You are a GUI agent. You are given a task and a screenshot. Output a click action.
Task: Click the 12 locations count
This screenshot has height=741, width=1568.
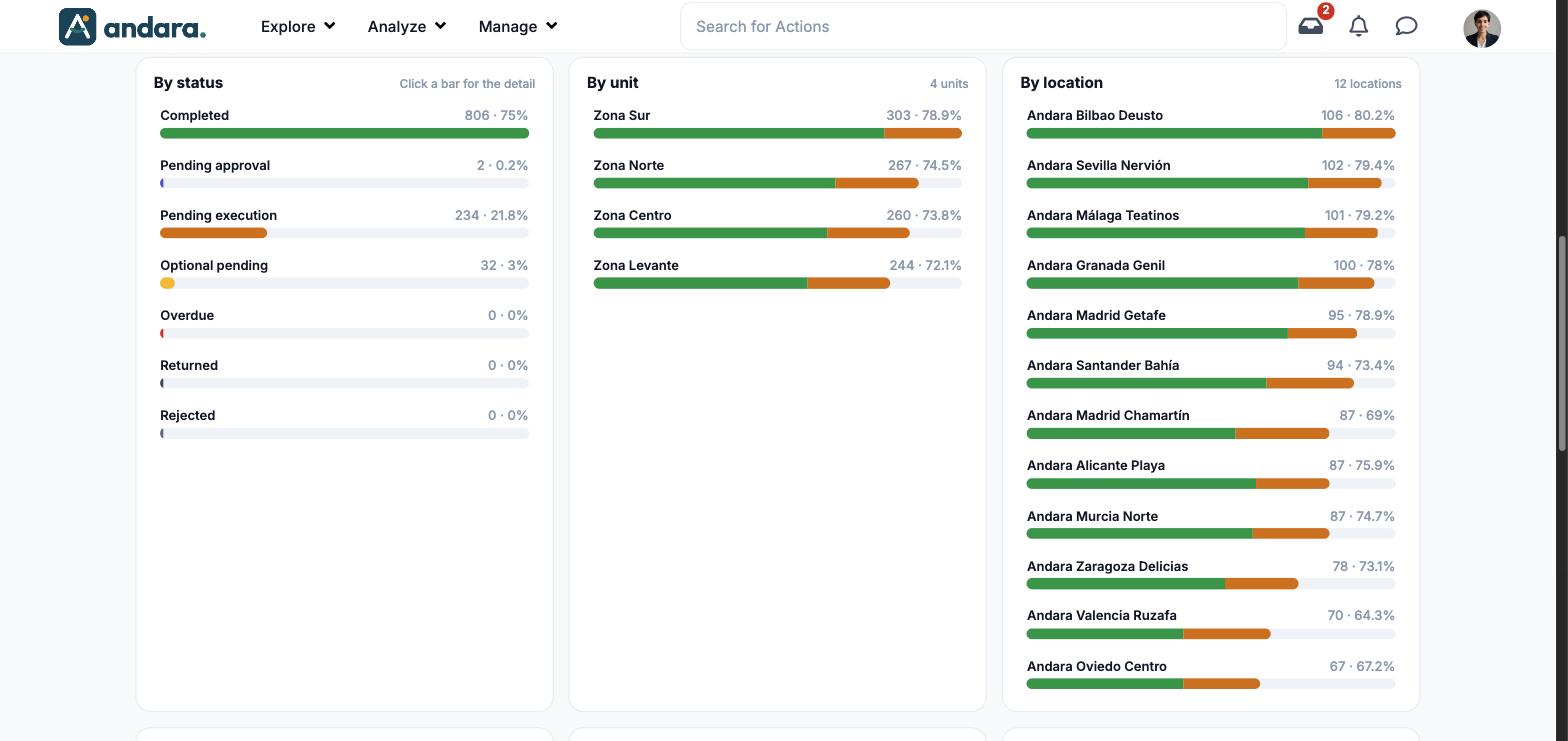1368,84
